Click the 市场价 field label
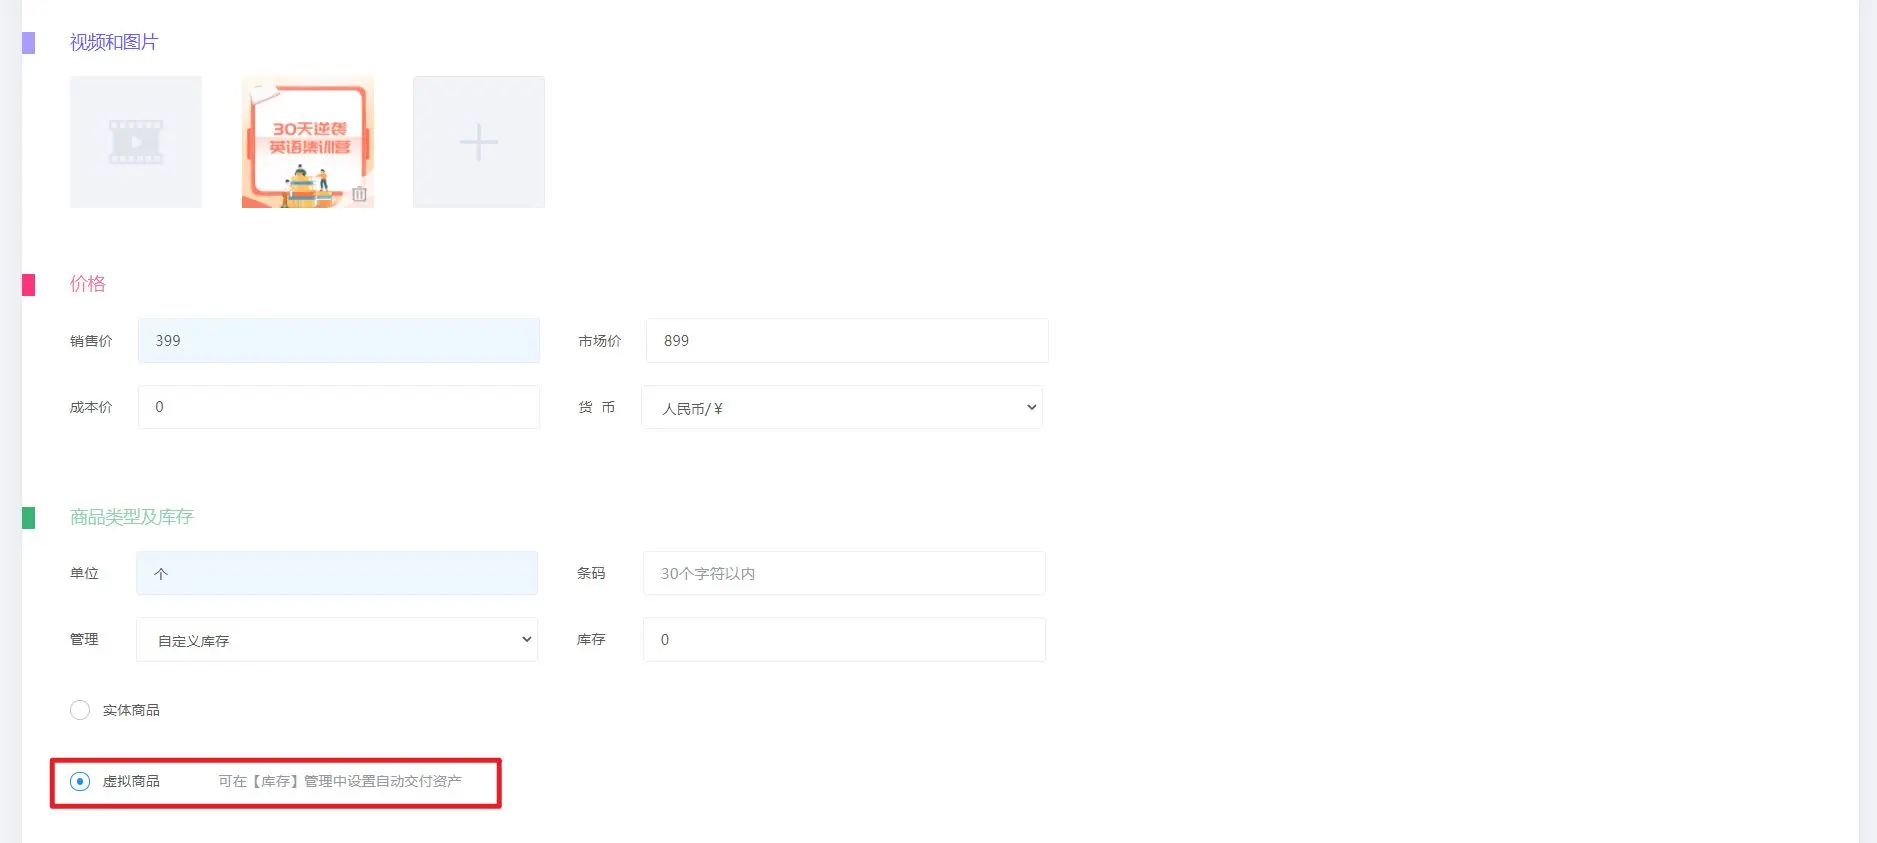The width and height of the screenshot is (1877, 843). (600, 341)
